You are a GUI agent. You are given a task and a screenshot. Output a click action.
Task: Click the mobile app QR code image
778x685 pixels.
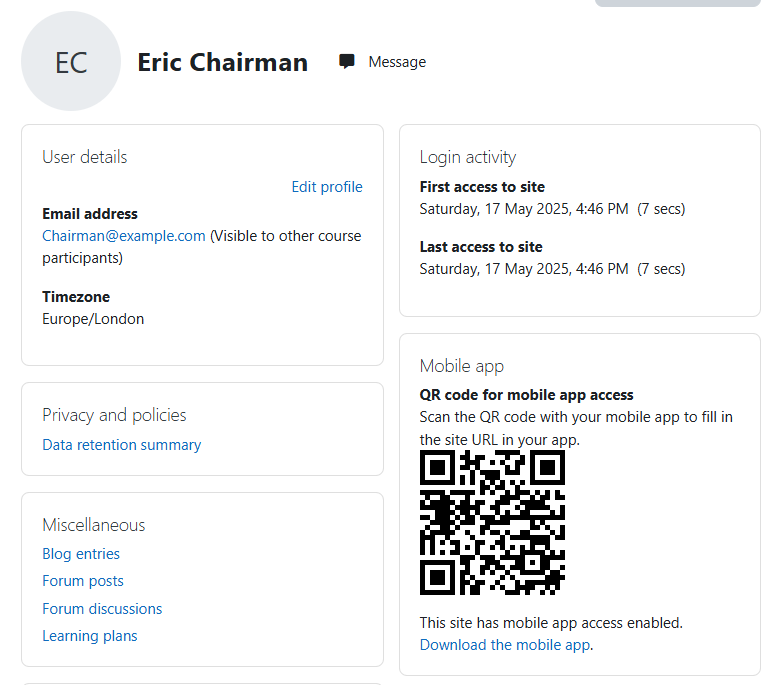tap(492, 522)
